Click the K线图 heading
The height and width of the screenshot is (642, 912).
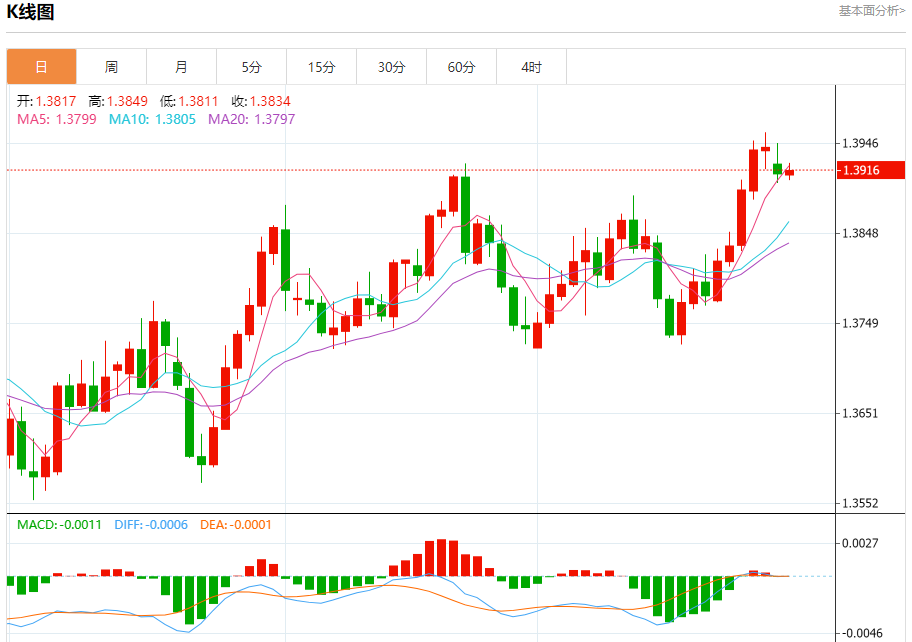(x=30, y=12)
